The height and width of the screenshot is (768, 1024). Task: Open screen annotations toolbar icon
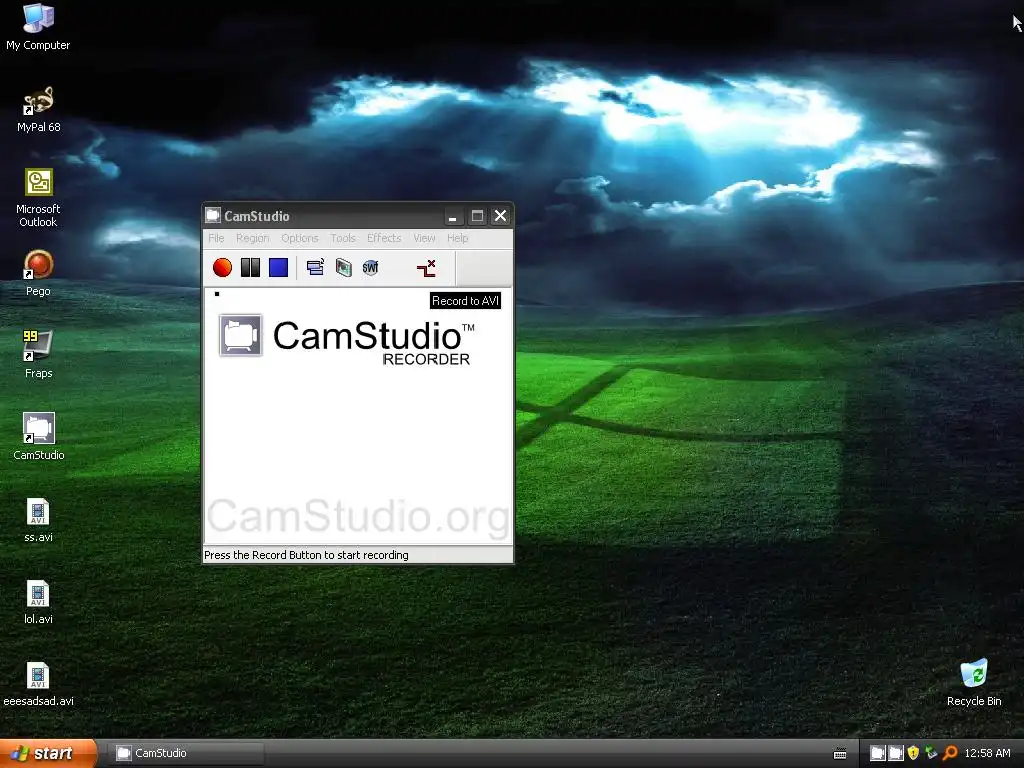pyautogui.click(x=344, y=268)
